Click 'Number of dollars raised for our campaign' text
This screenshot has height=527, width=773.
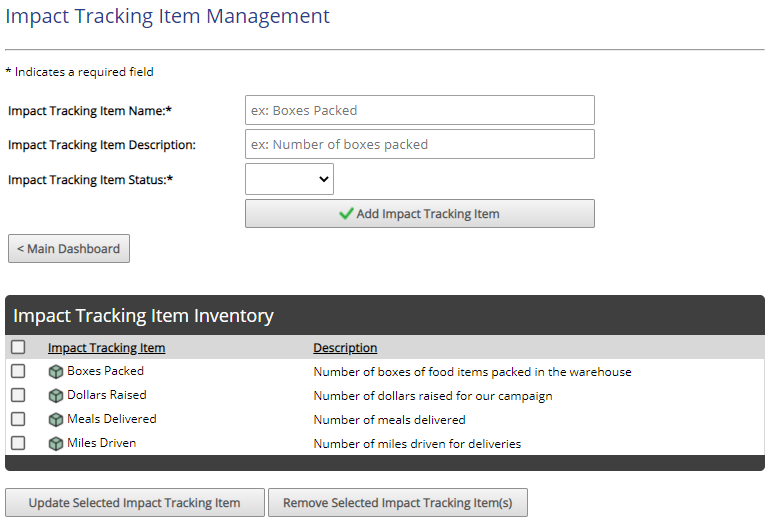pyautogui.click(x=433, y=396)
